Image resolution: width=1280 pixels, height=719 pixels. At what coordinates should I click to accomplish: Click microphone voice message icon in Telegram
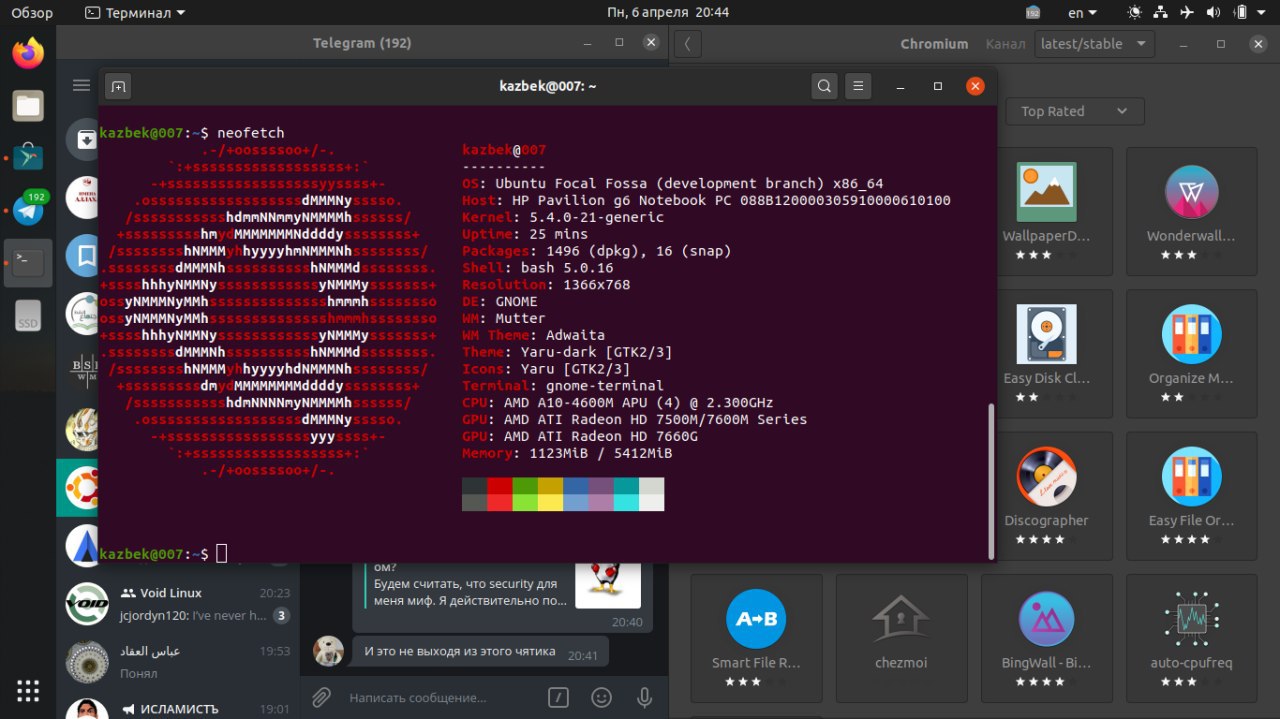pos(645,697)
